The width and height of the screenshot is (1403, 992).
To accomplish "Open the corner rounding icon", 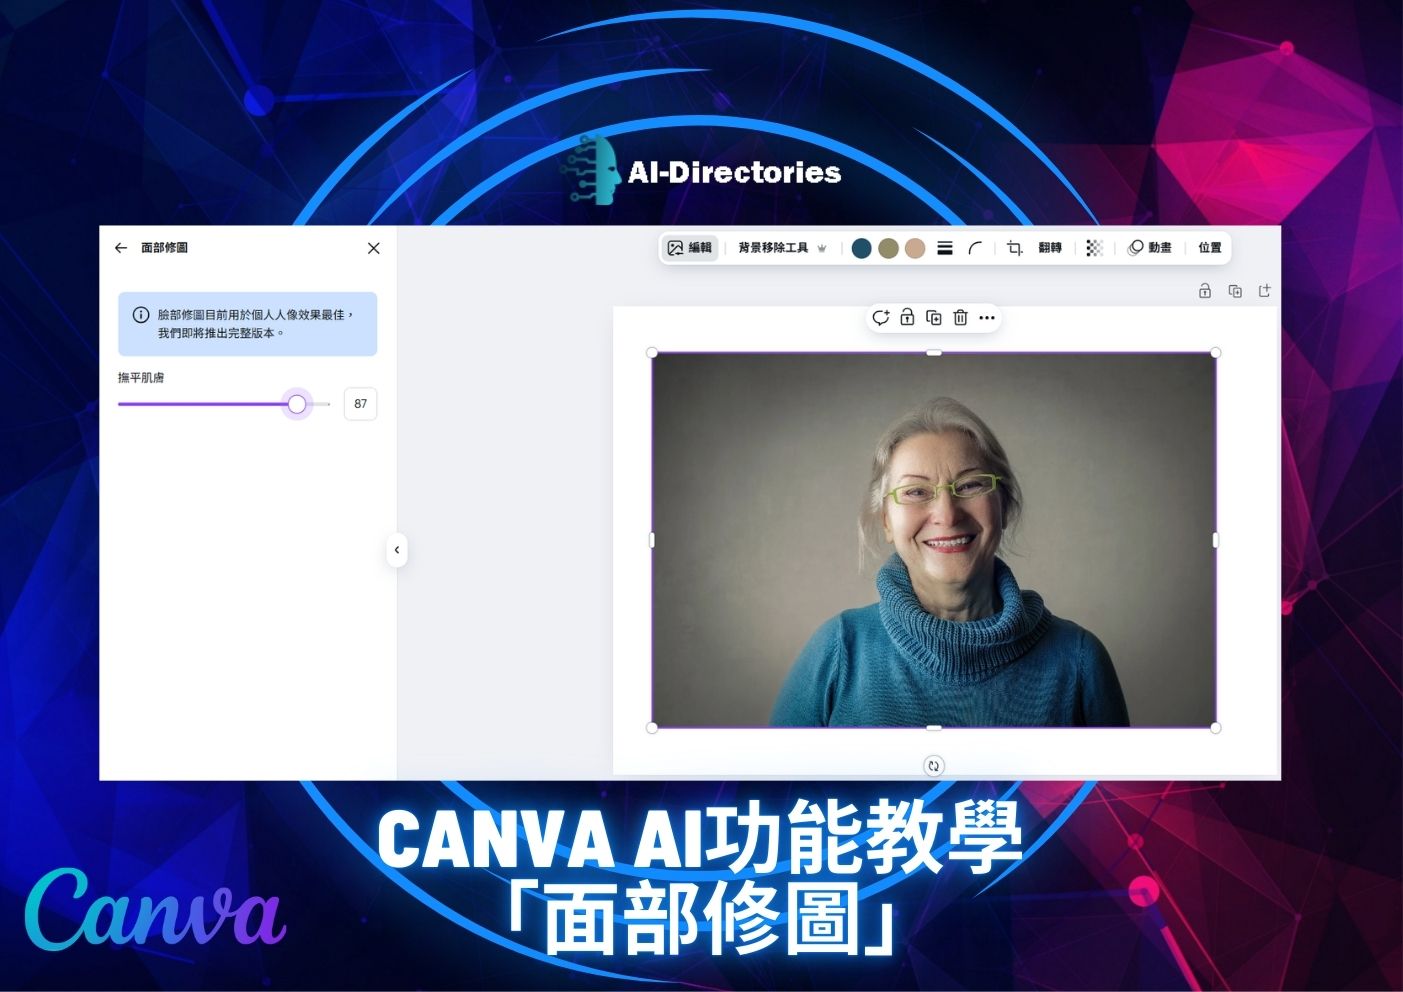I will (x=975, y=248).
